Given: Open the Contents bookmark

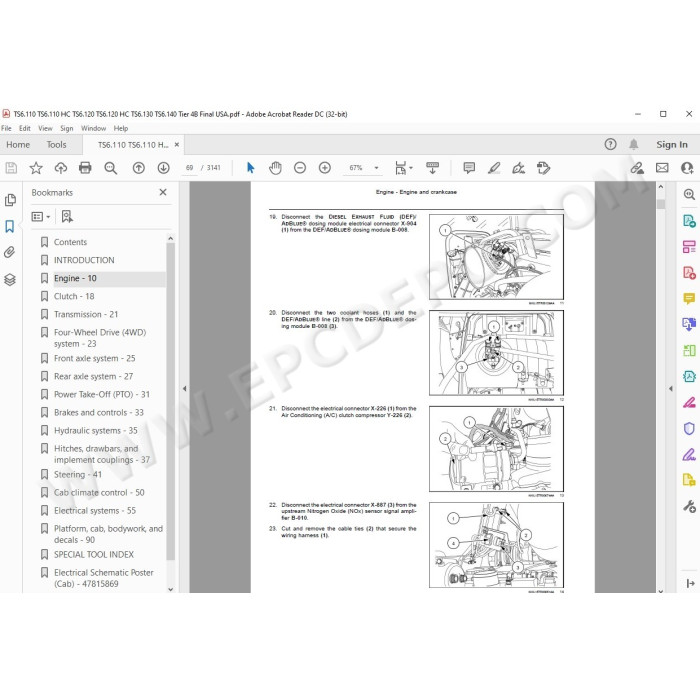Looking at the screenshot, I should click(71, 242).
